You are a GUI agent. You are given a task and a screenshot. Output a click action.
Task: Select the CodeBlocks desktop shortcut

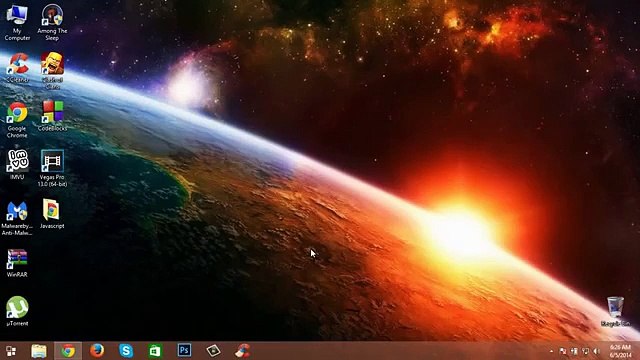[x=52, y=116]
